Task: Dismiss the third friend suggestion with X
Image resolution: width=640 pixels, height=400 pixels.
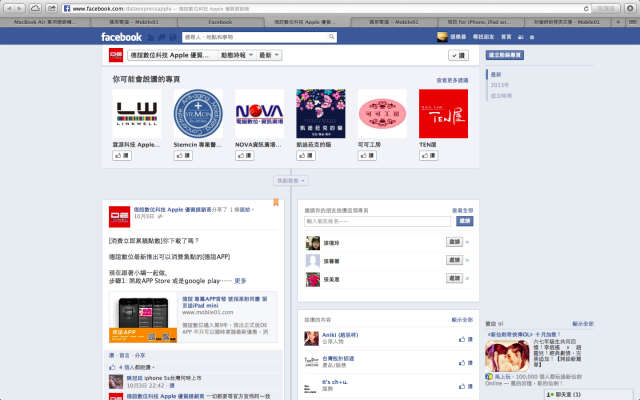Action: pos(467,278)
